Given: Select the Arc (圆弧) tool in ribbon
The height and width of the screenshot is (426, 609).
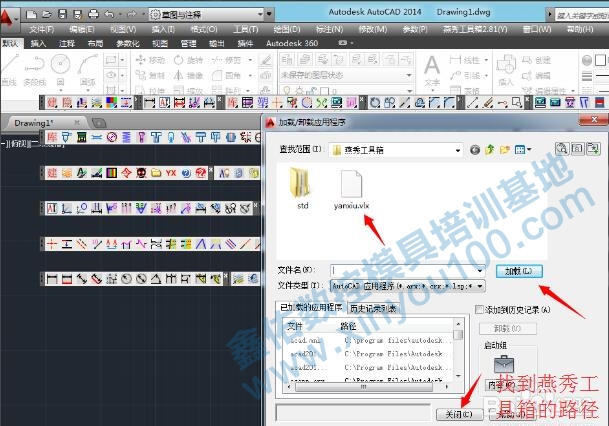Looking at the screenshot, I should [x=87, y=69].
